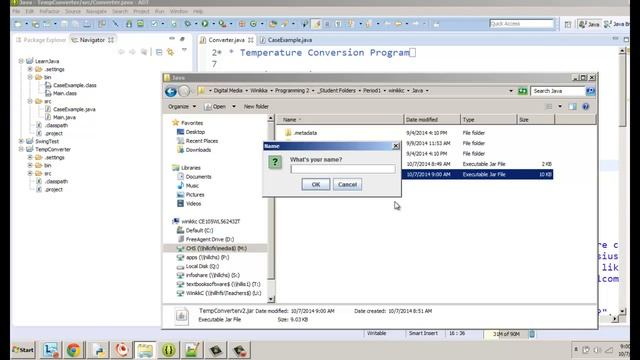Click the garbage collector trash icon in the status bar
Image resolution: width=640 pixels, height=360 pixels.
[x=532, y=334]
